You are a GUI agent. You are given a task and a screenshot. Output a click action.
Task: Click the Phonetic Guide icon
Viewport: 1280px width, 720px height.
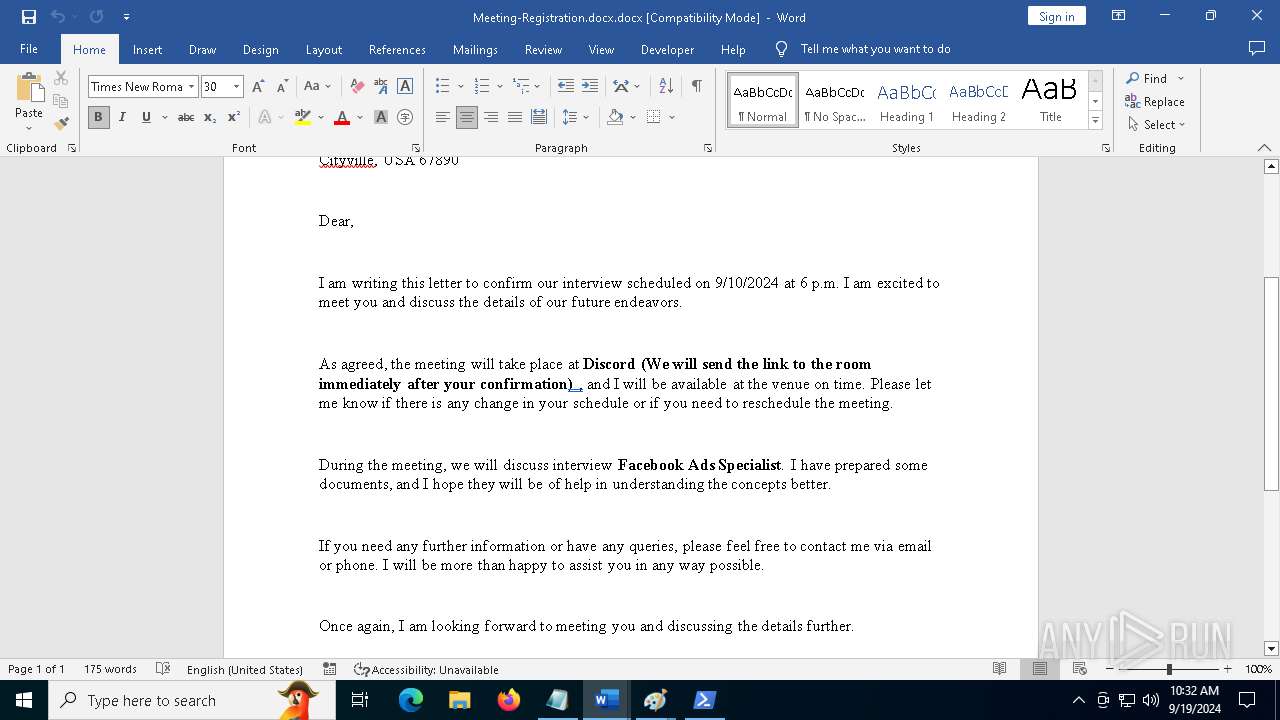click(x=381, y=86)
